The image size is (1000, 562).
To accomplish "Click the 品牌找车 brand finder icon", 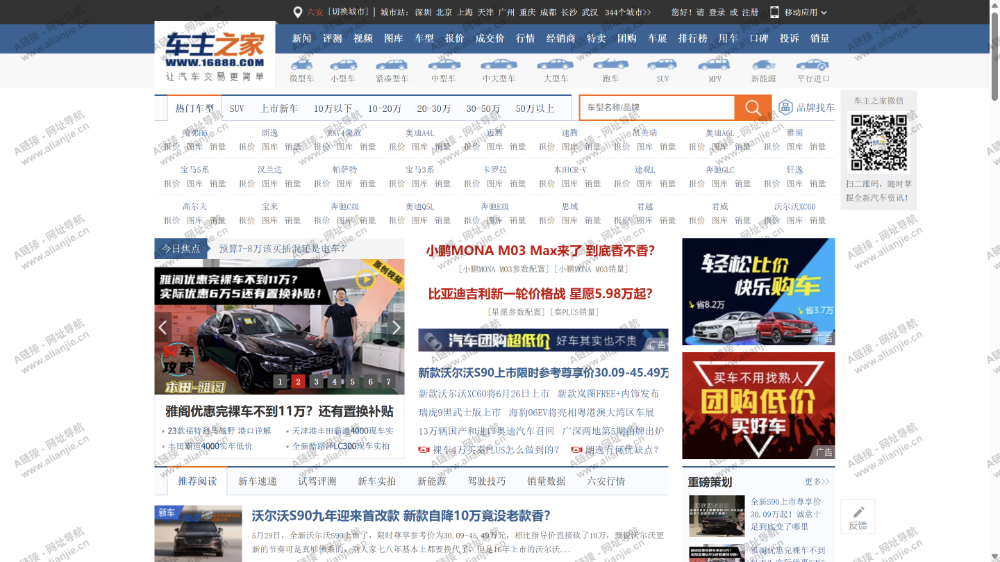I will [785, 107].
